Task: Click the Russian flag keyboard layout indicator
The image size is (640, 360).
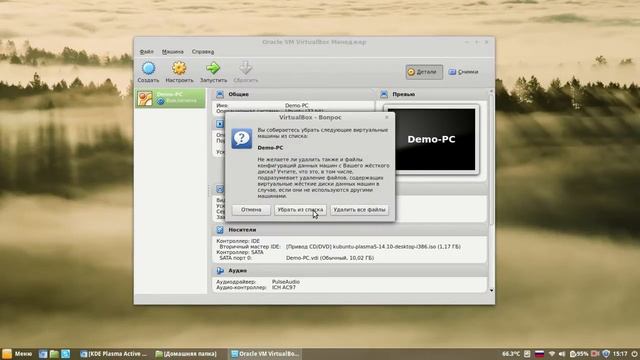Action: click(540, 354)
